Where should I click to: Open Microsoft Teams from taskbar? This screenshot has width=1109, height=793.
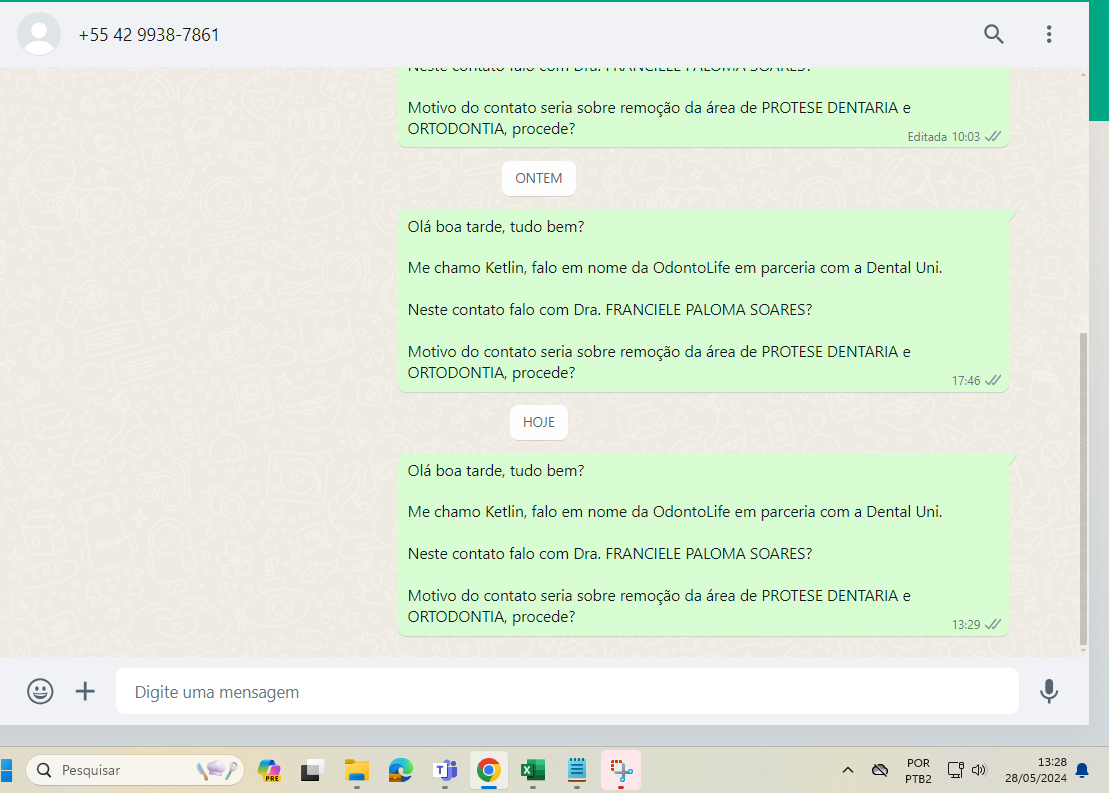pyautogui.click(x=445, y=770)
